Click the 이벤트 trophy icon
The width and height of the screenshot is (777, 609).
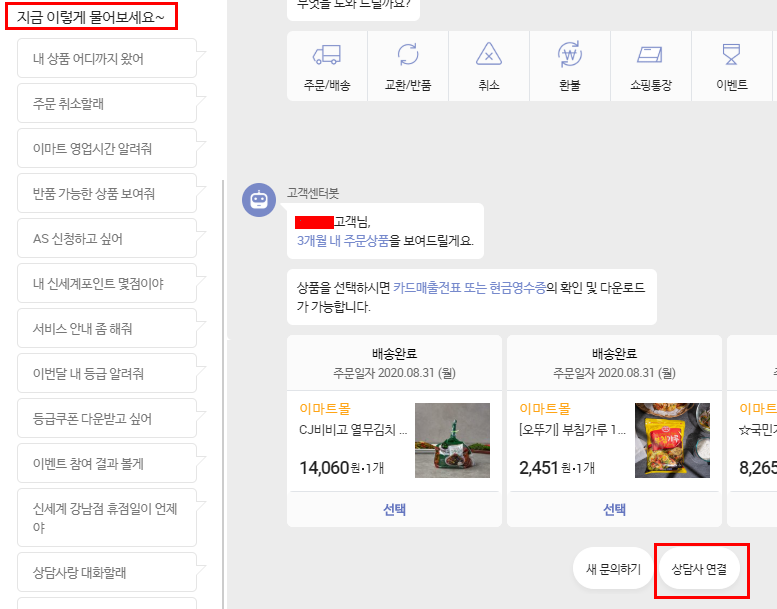click(x=731, y=55)
